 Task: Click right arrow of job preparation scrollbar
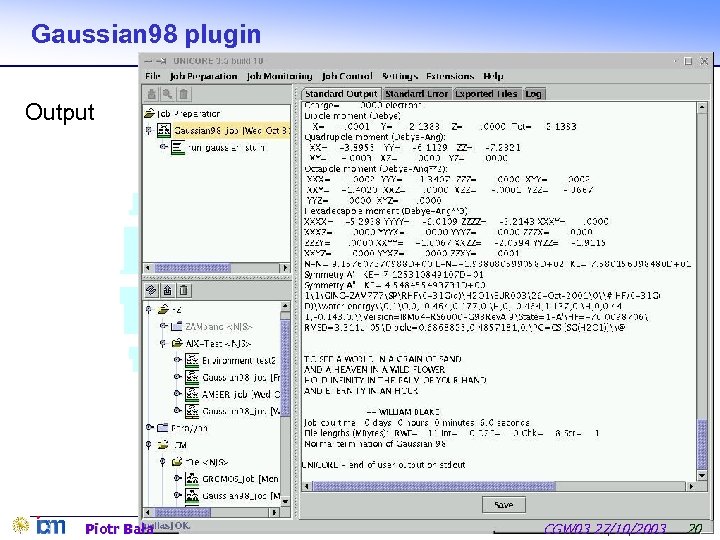(x=285, y=268)
